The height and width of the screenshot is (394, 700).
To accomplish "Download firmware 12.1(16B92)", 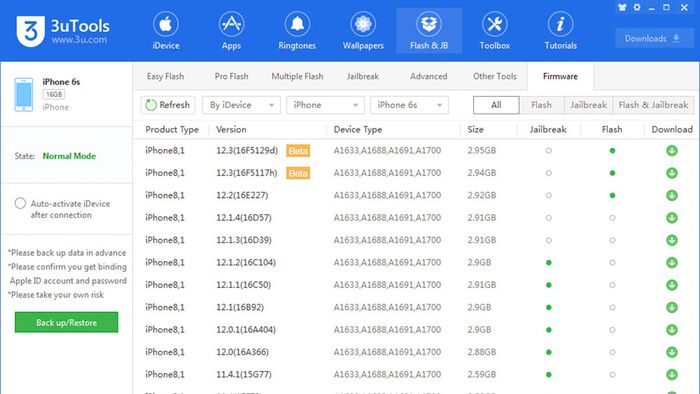I will 672,307.
